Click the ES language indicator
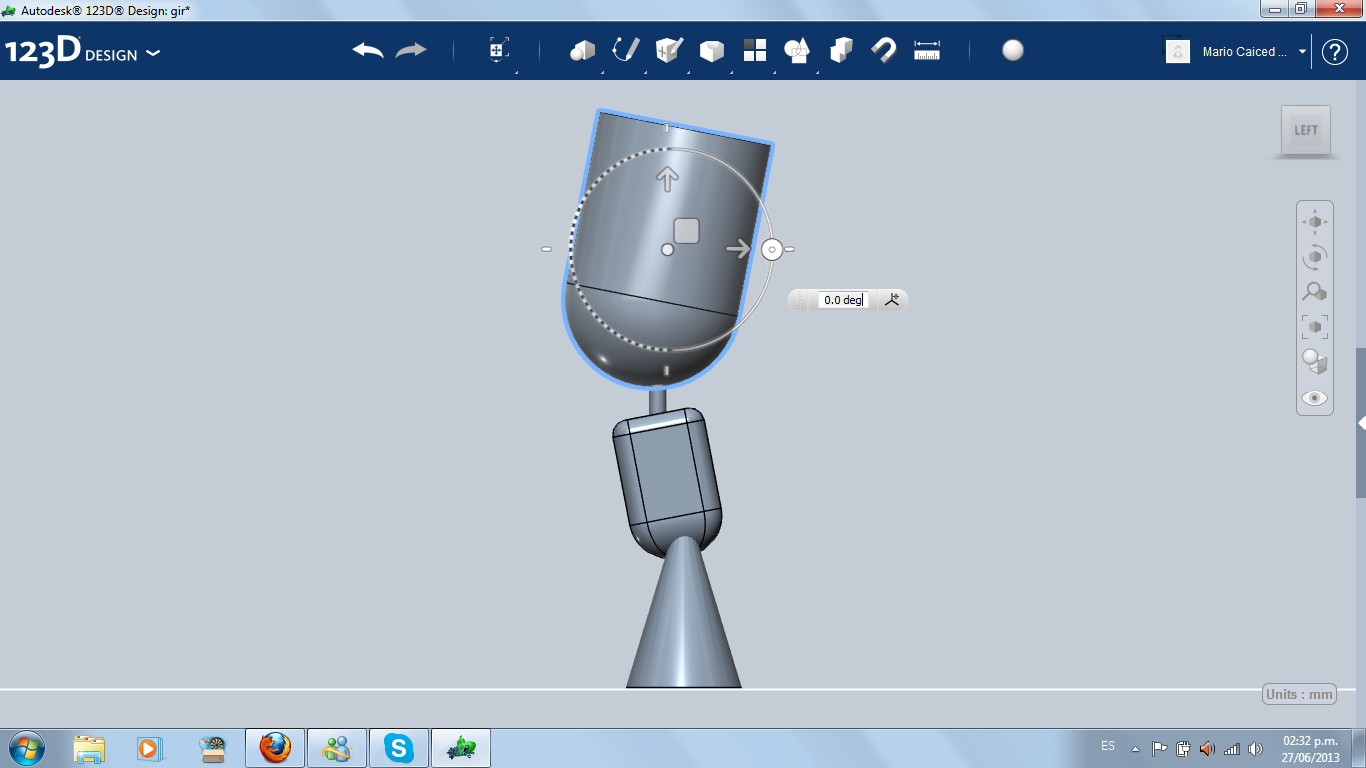The height and width of the screenshot is (768, 1366). click(x=1108, y=746)
